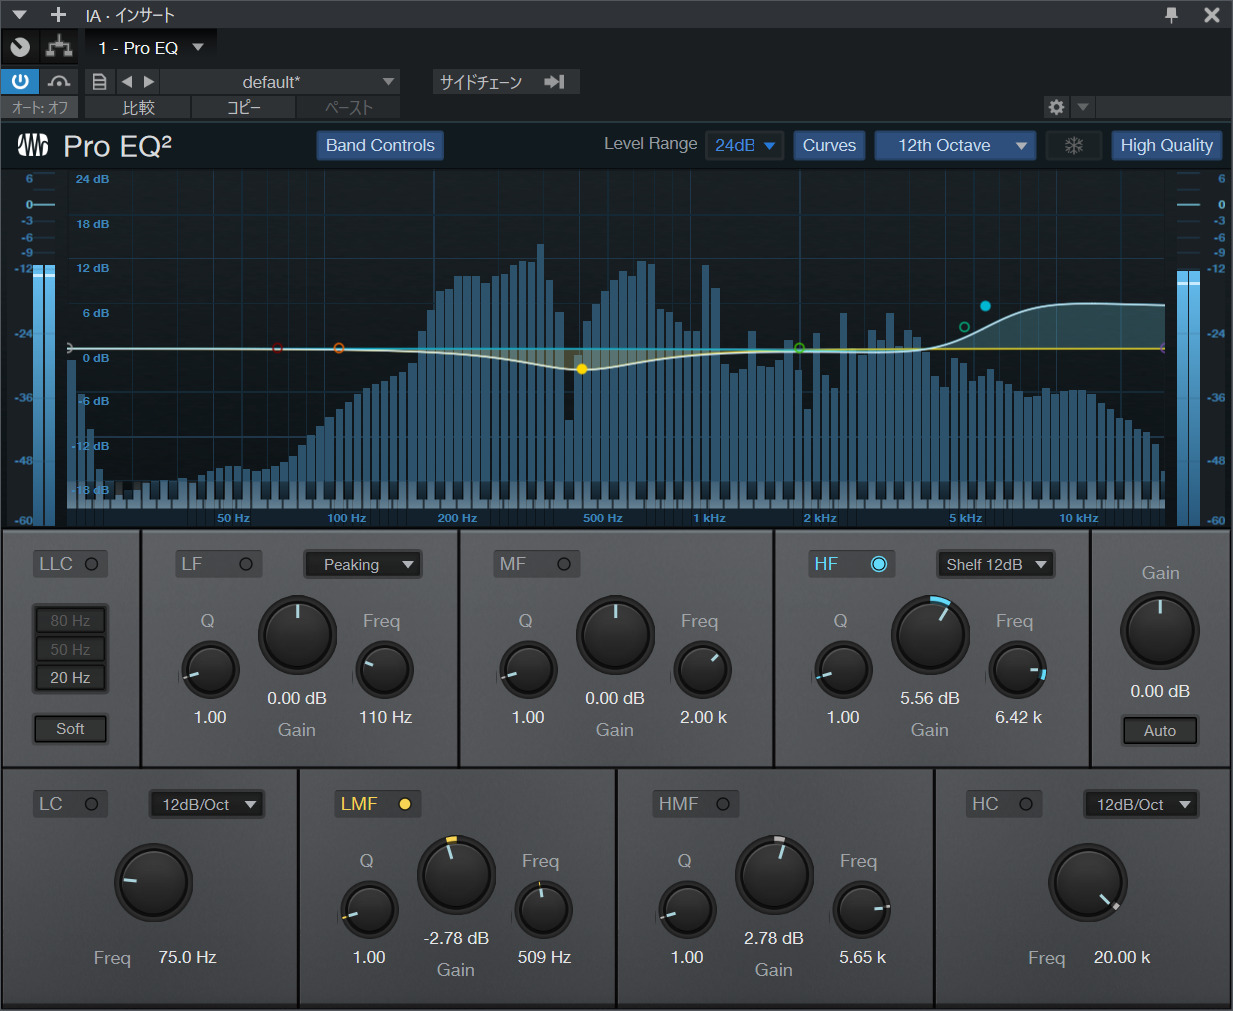Click the LMF gain value -2.78 dB

click(x=456, y=938)
